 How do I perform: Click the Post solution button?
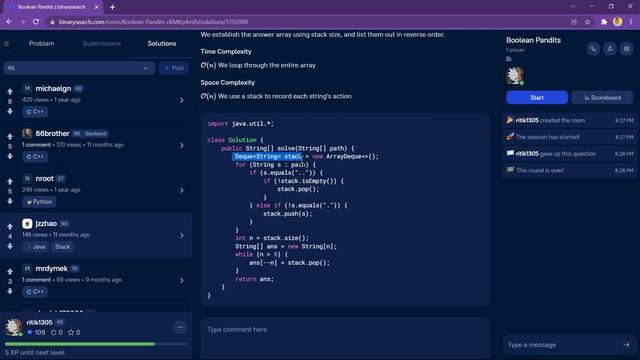coord(174,68)
